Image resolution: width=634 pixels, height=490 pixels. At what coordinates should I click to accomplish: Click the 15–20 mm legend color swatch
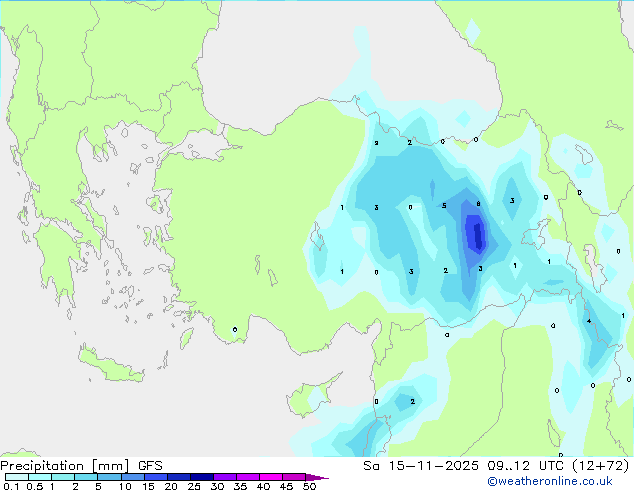[x=156, y=477]
